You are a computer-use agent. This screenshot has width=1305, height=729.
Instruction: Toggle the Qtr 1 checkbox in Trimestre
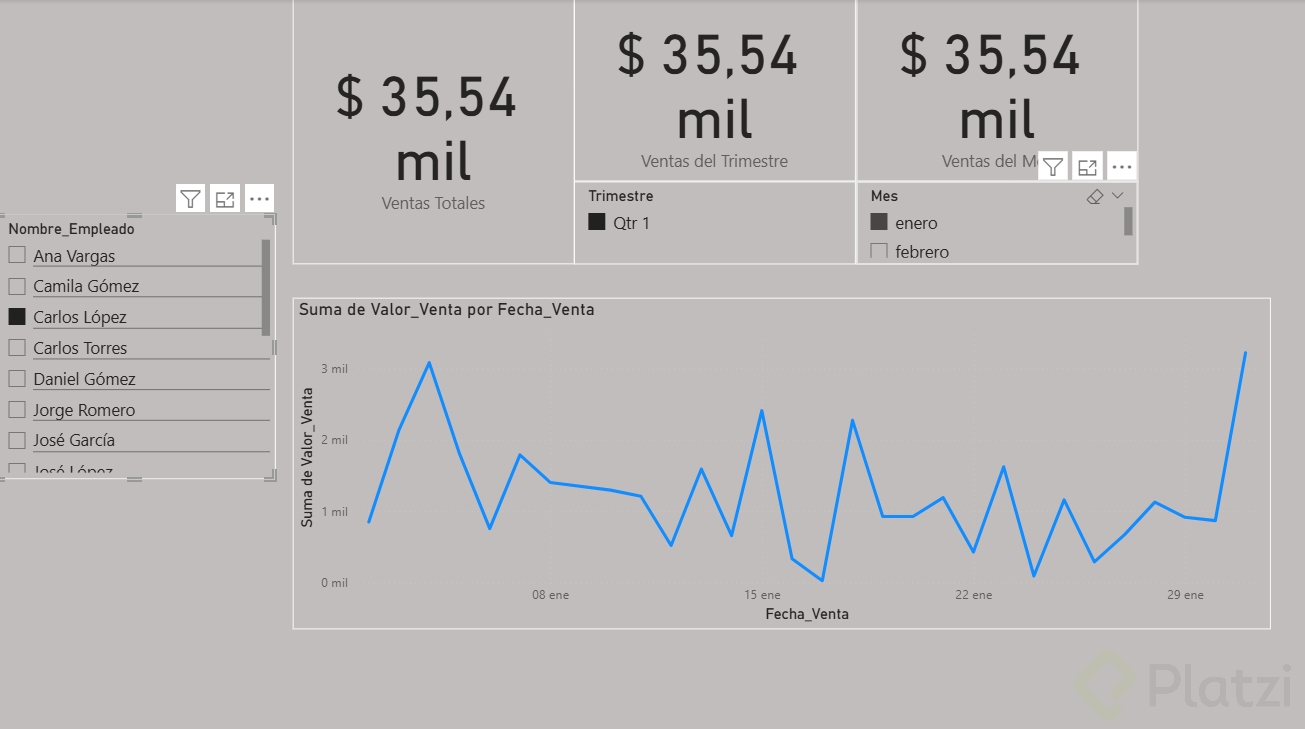click(x=597, y=223)
